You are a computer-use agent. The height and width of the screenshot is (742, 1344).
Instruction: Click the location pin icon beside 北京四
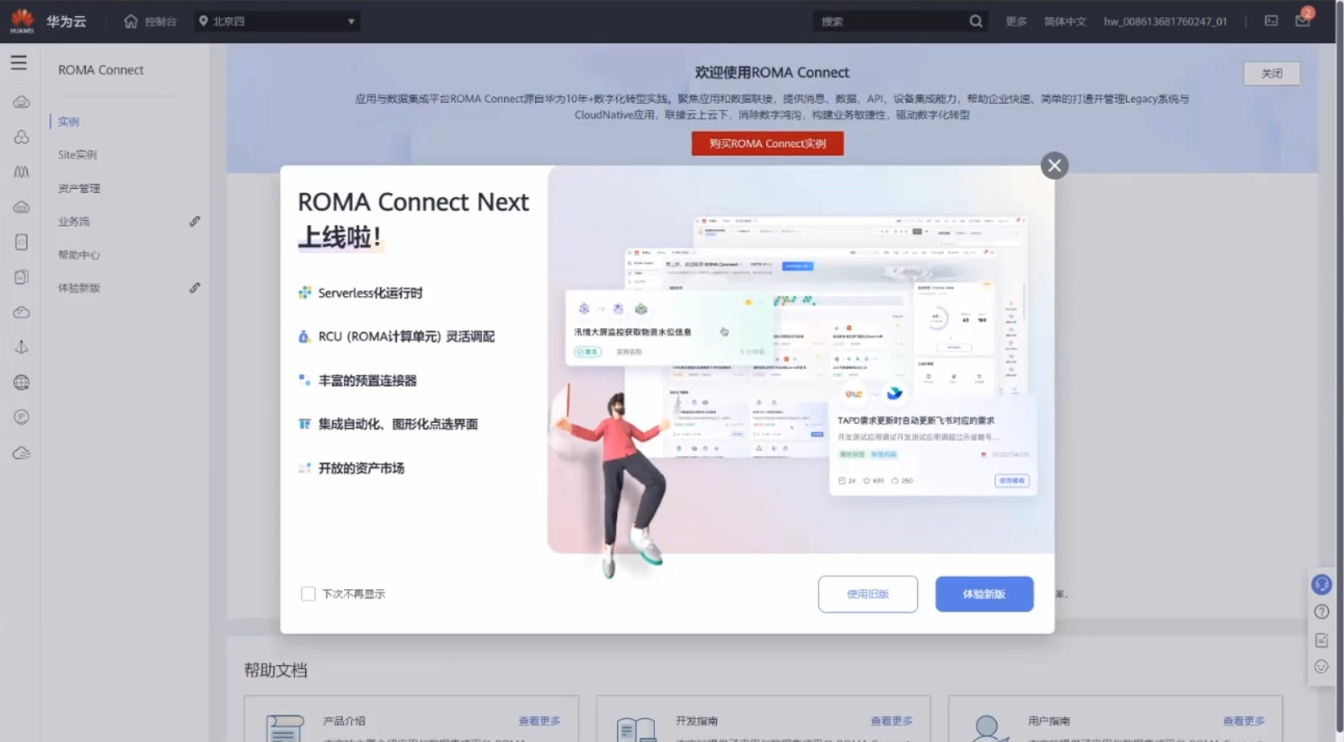point(203,21)
